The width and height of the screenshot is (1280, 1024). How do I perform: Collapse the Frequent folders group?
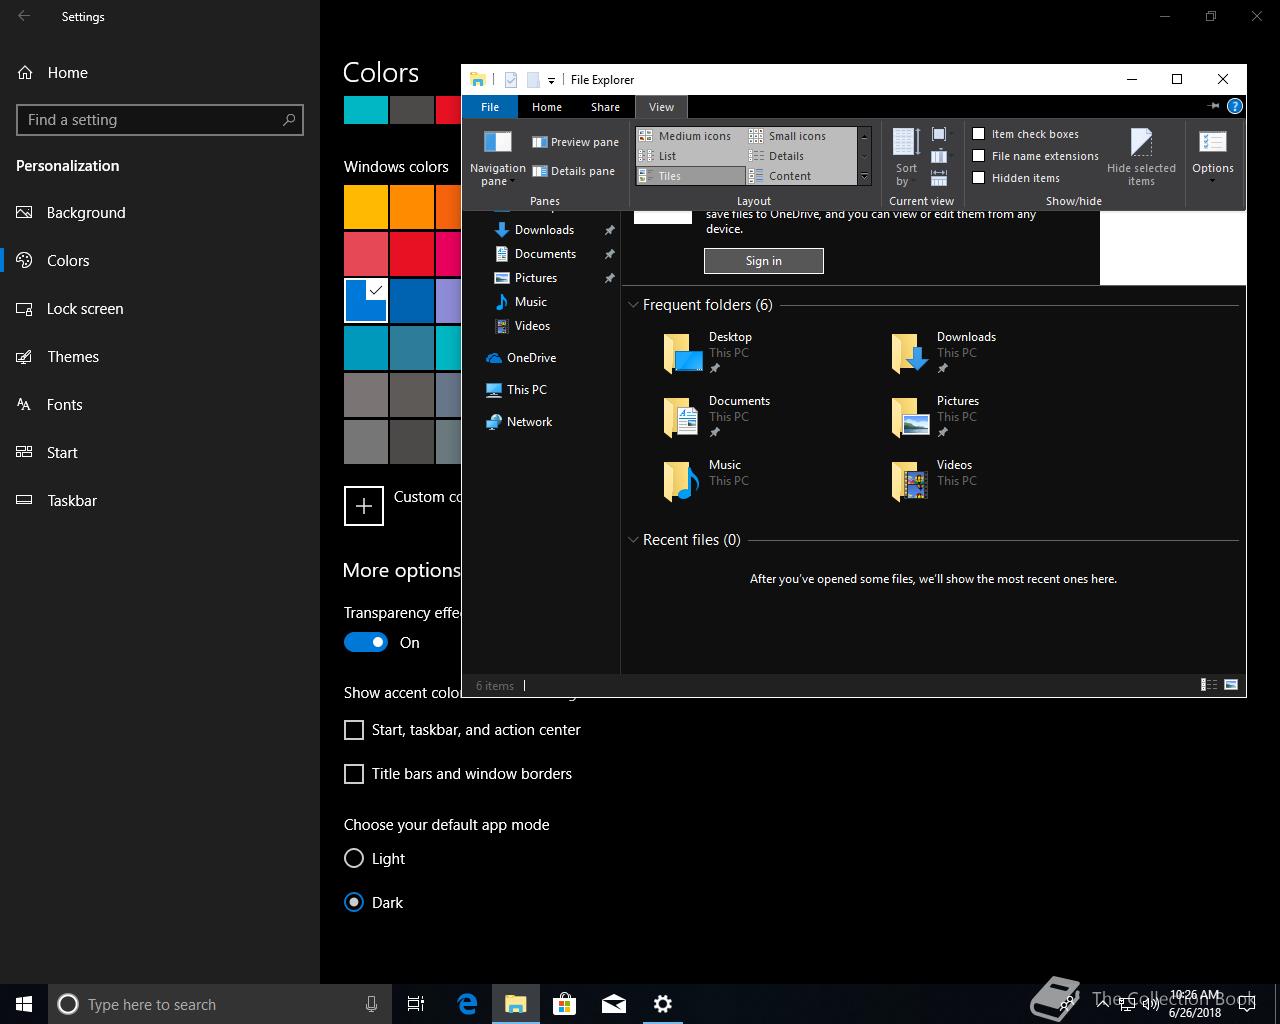(x=633, y=305)
